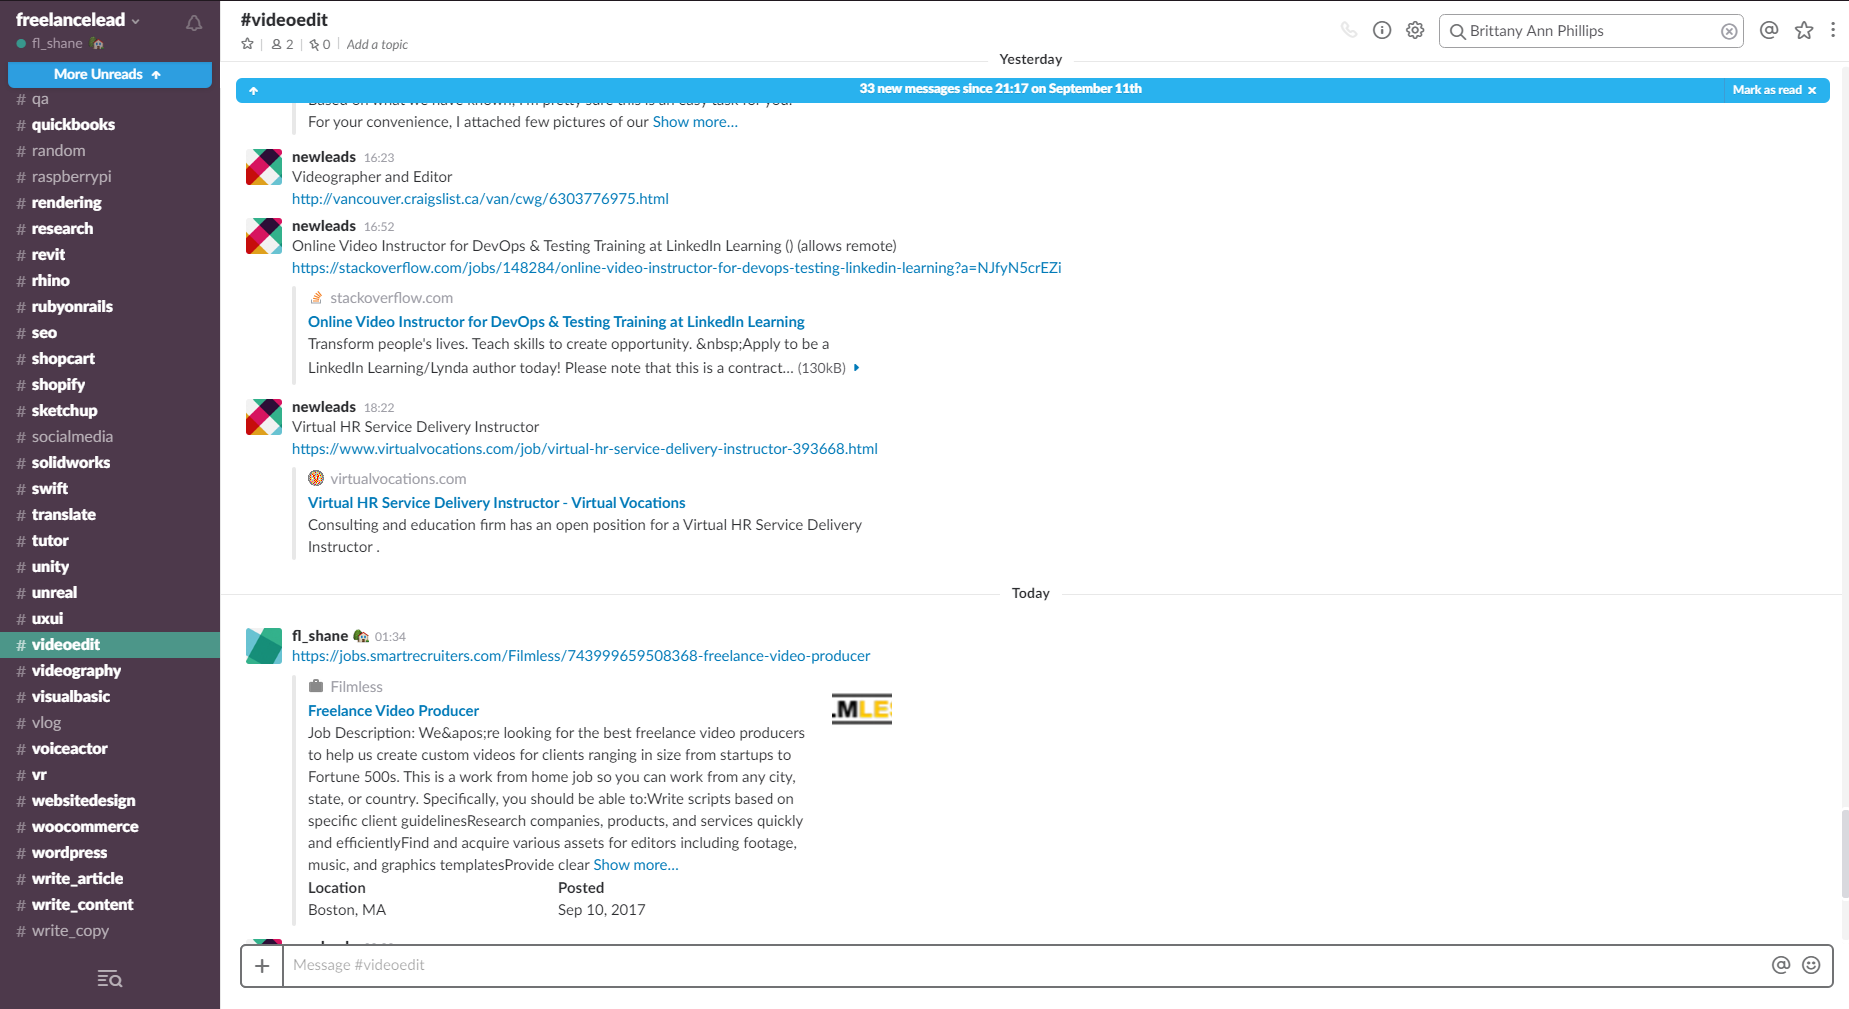Open stackoverflow jobs URL link

[677, 268]
